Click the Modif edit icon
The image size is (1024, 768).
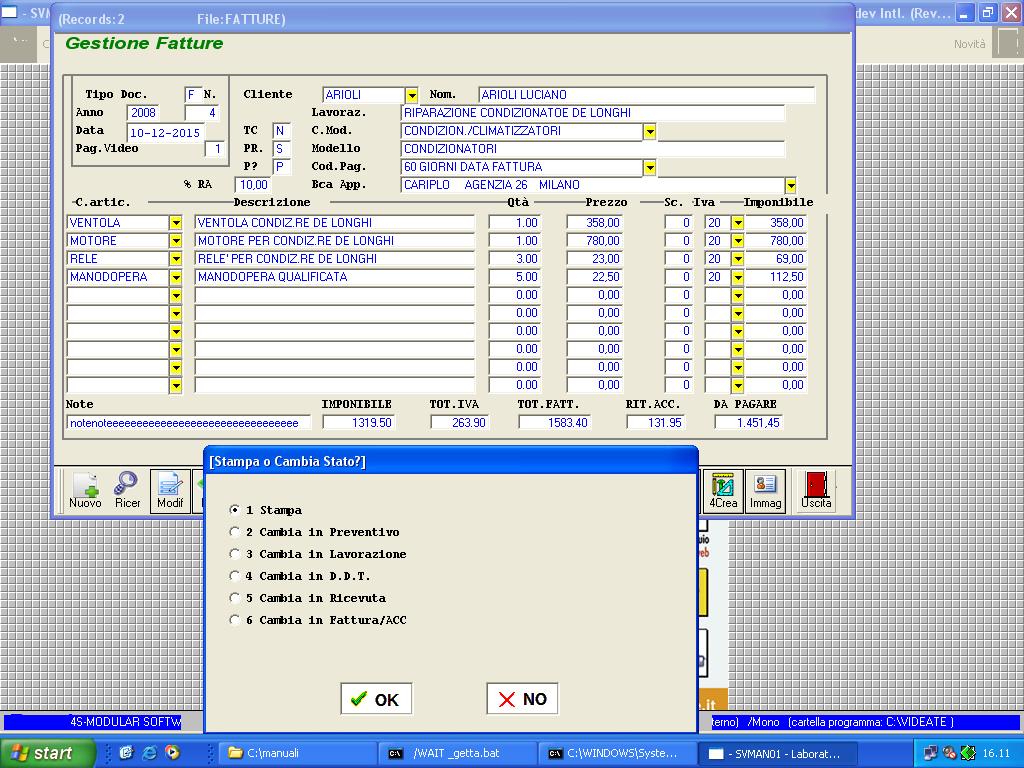click(170, 490)
